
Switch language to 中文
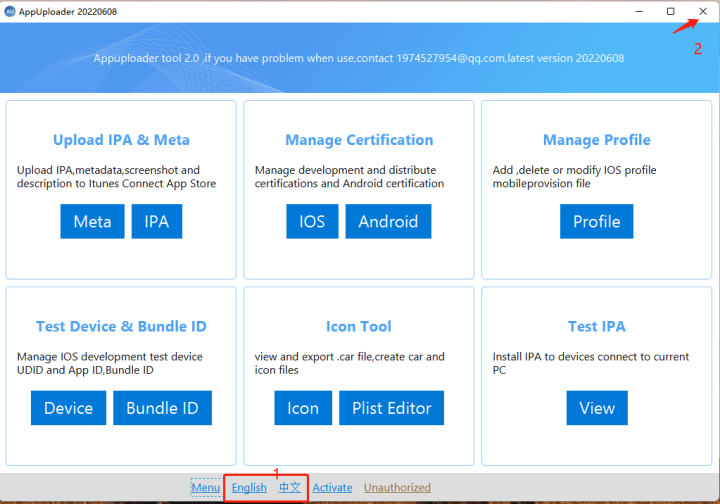(x=290, y=487)
